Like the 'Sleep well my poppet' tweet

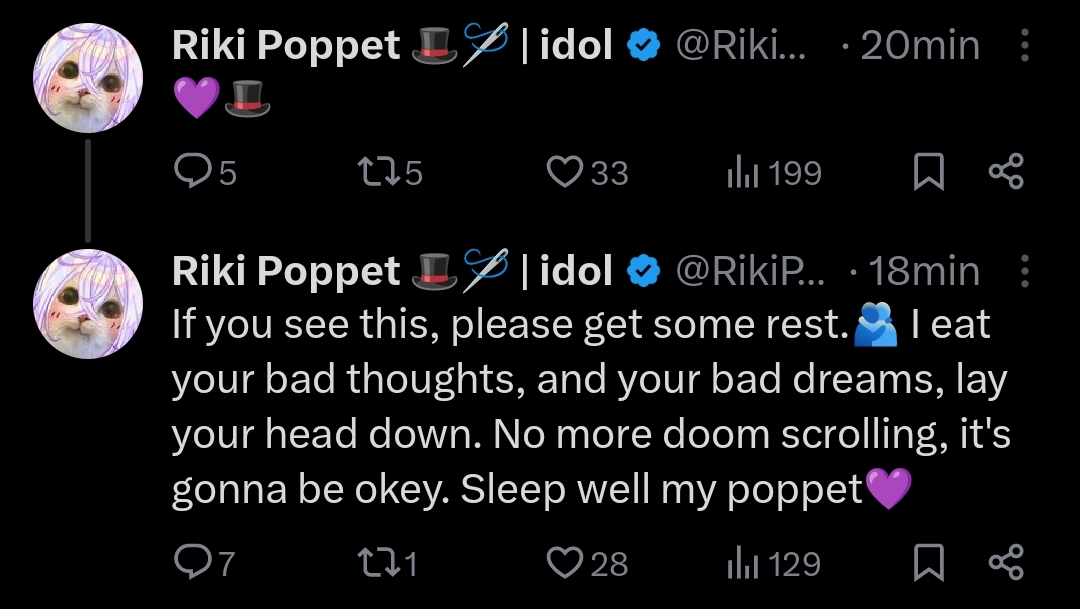coord(564,564)
